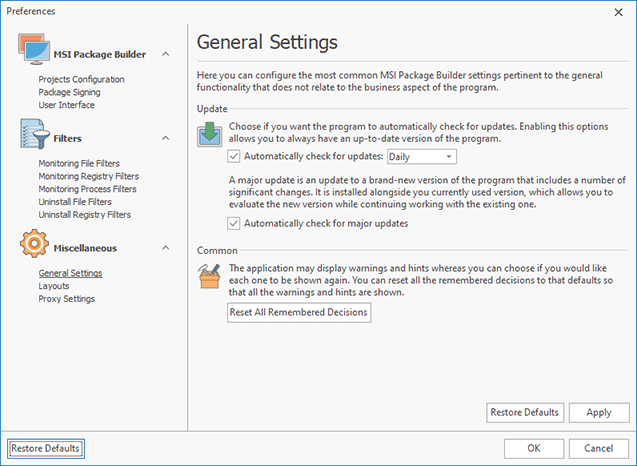The width and height of the screenshot is (637, 466).
Task: Click the Automatically check for major updates label
Action: point(326,223)
